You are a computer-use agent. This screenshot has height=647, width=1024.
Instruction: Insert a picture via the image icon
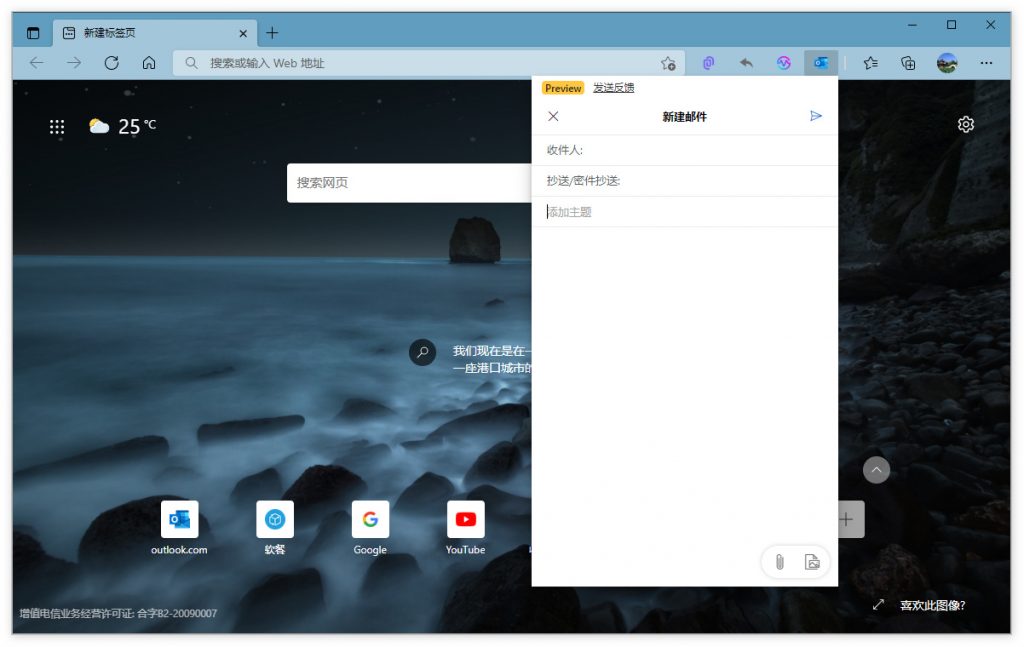click(x=810, y=562)
